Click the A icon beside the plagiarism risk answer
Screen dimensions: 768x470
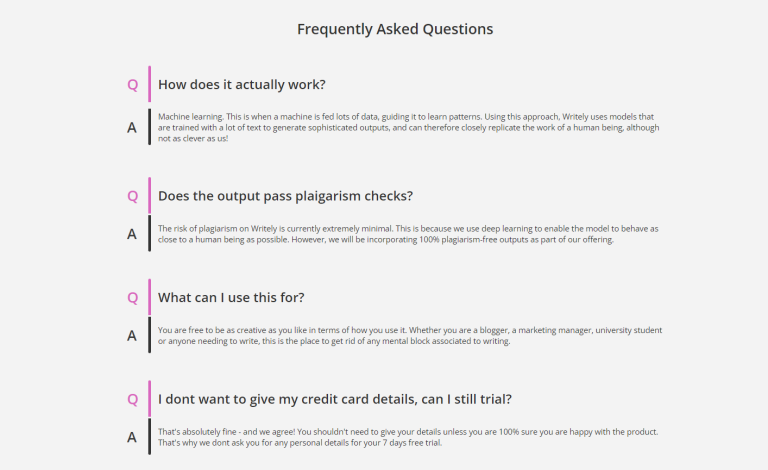pos(132,234)
